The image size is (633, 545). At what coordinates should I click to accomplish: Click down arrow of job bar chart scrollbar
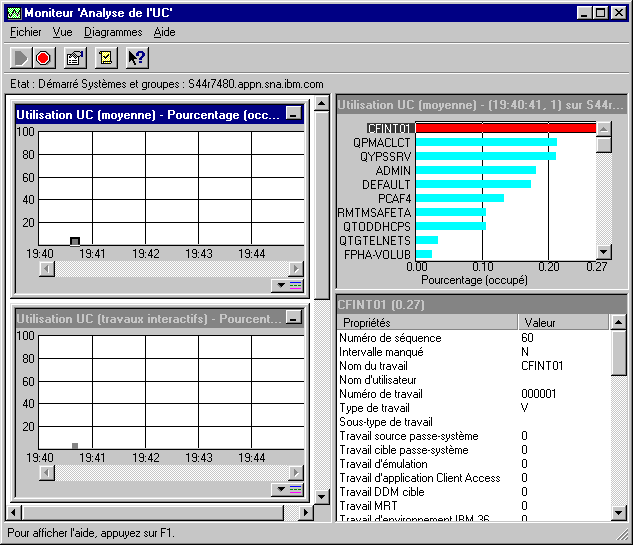pos(604,252)
